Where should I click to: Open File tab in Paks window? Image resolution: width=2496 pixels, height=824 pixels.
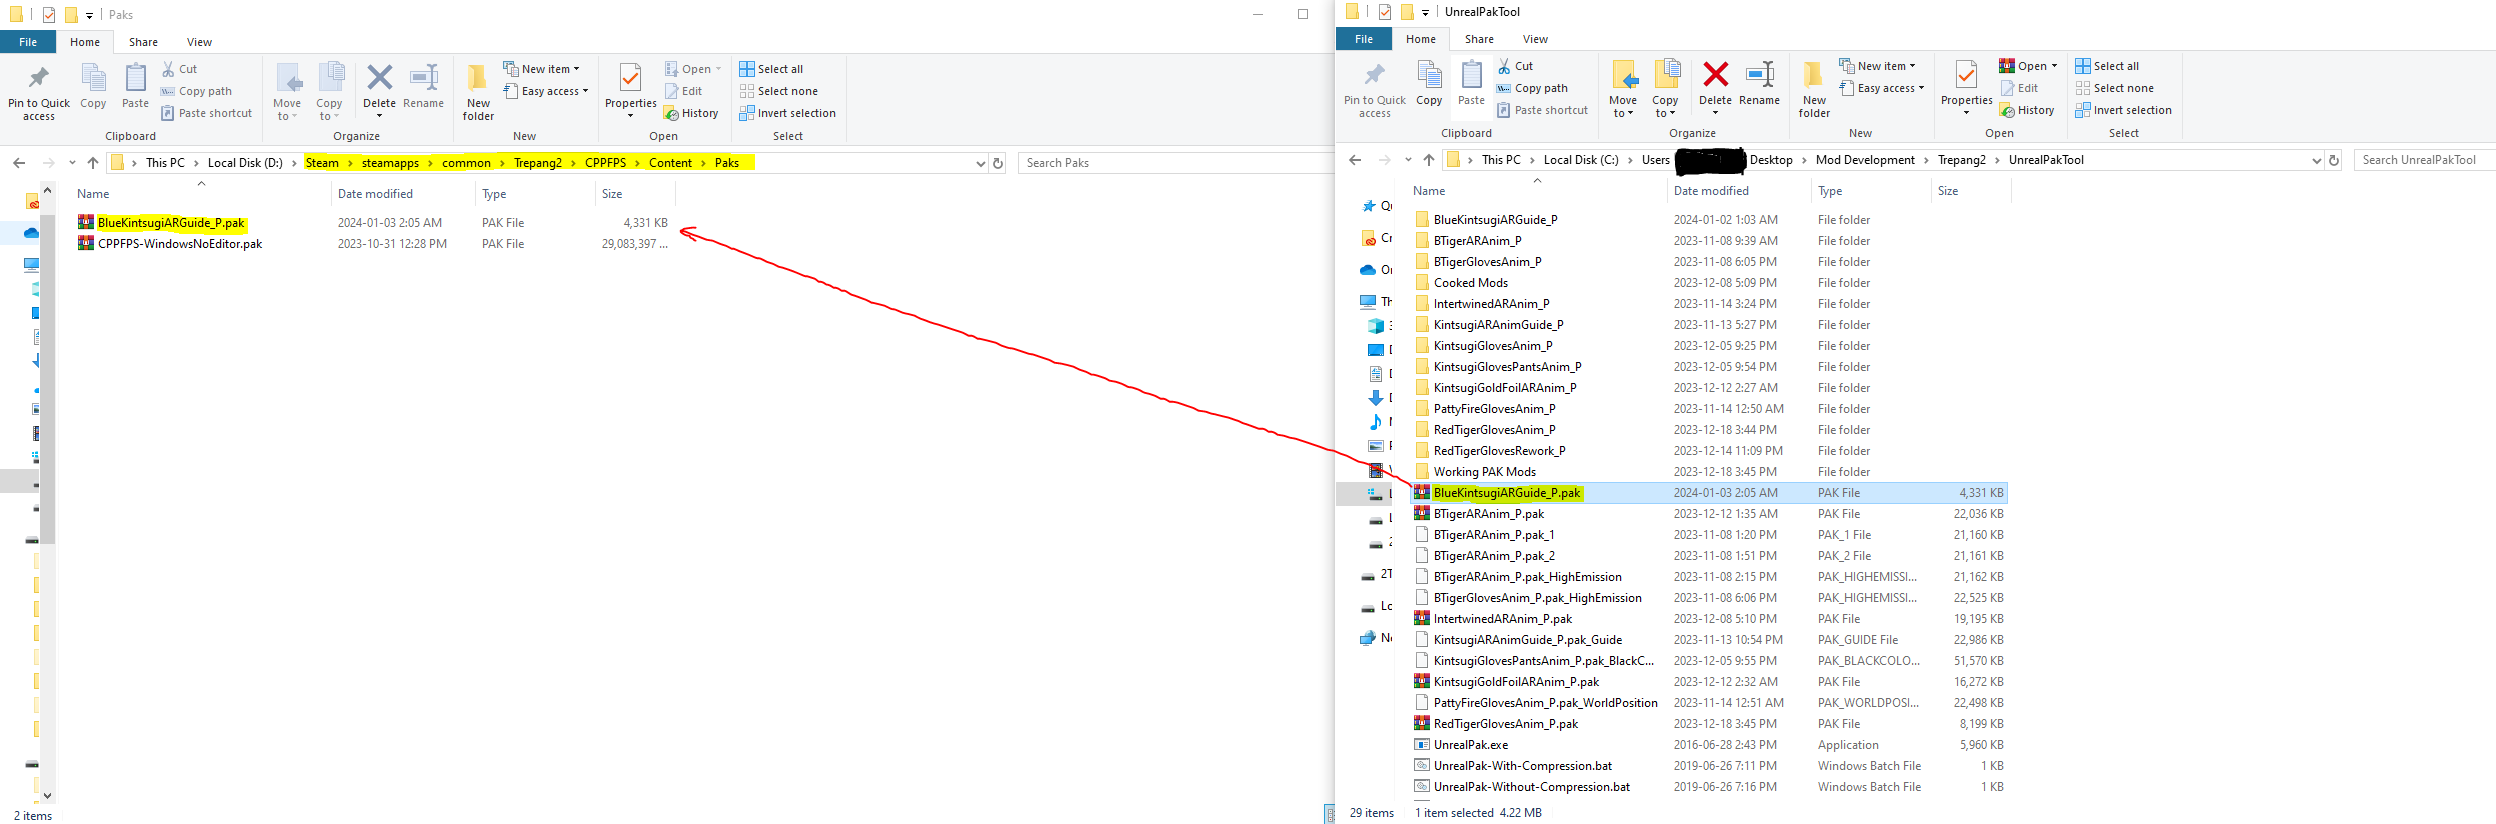(28, 42)
